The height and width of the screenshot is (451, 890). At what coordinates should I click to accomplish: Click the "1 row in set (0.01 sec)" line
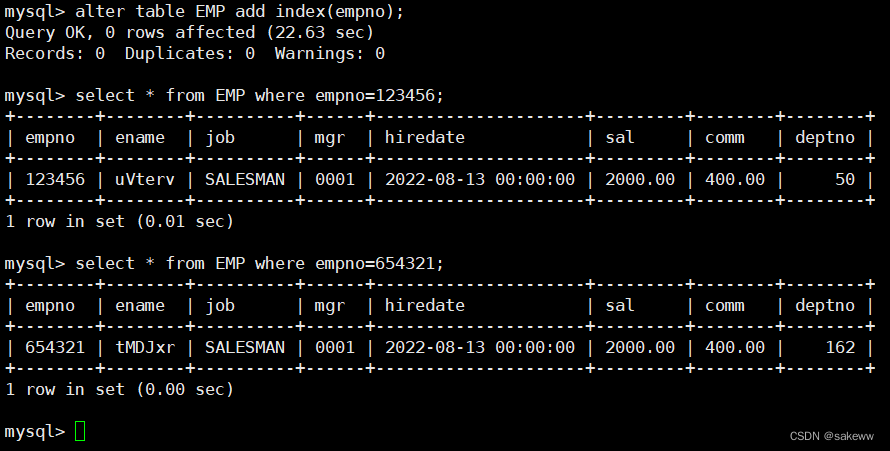(x=119, y=222)
